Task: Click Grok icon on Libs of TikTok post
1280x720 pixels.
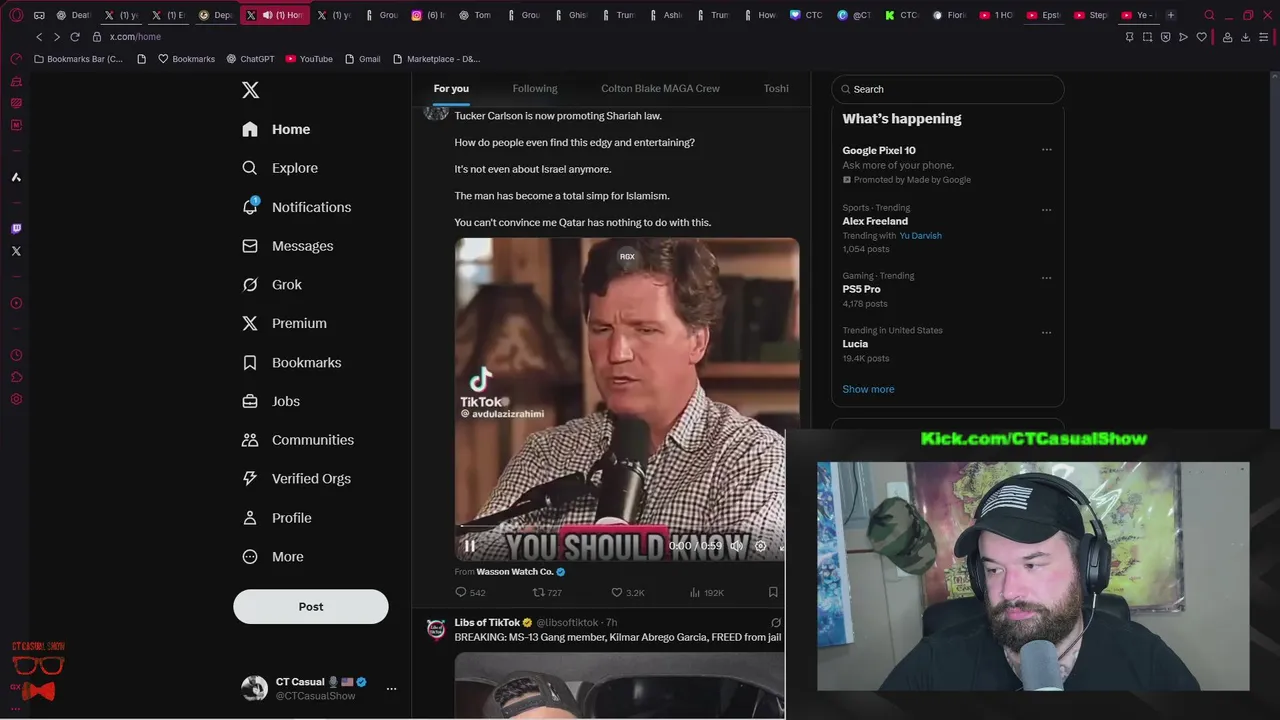Action: pos(776,623)
